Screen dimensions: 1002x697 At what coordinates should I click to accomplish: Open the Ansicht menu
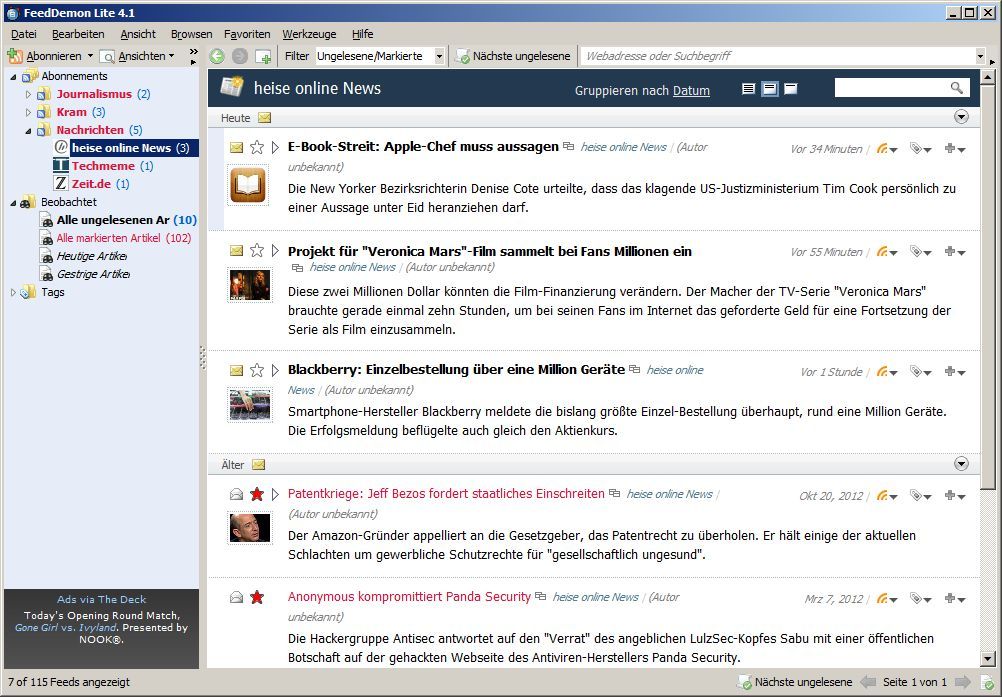coord(138,34)
